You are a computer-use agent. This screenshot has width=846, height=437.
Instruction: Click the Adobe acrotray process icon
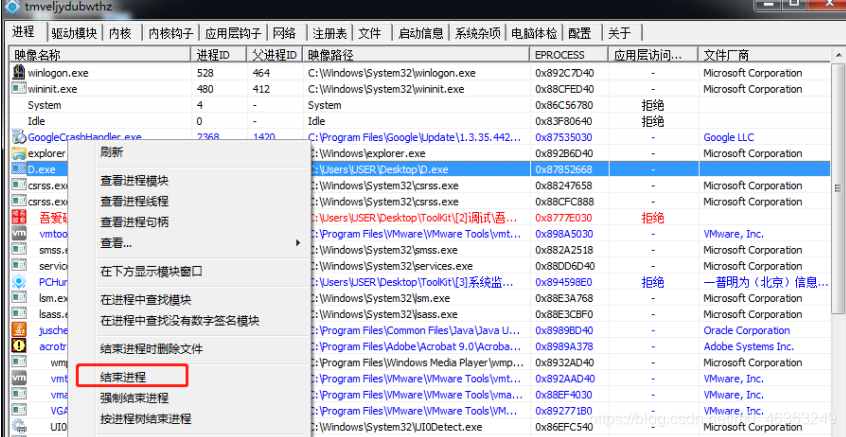pyautogui.click(x=19, y=346)
